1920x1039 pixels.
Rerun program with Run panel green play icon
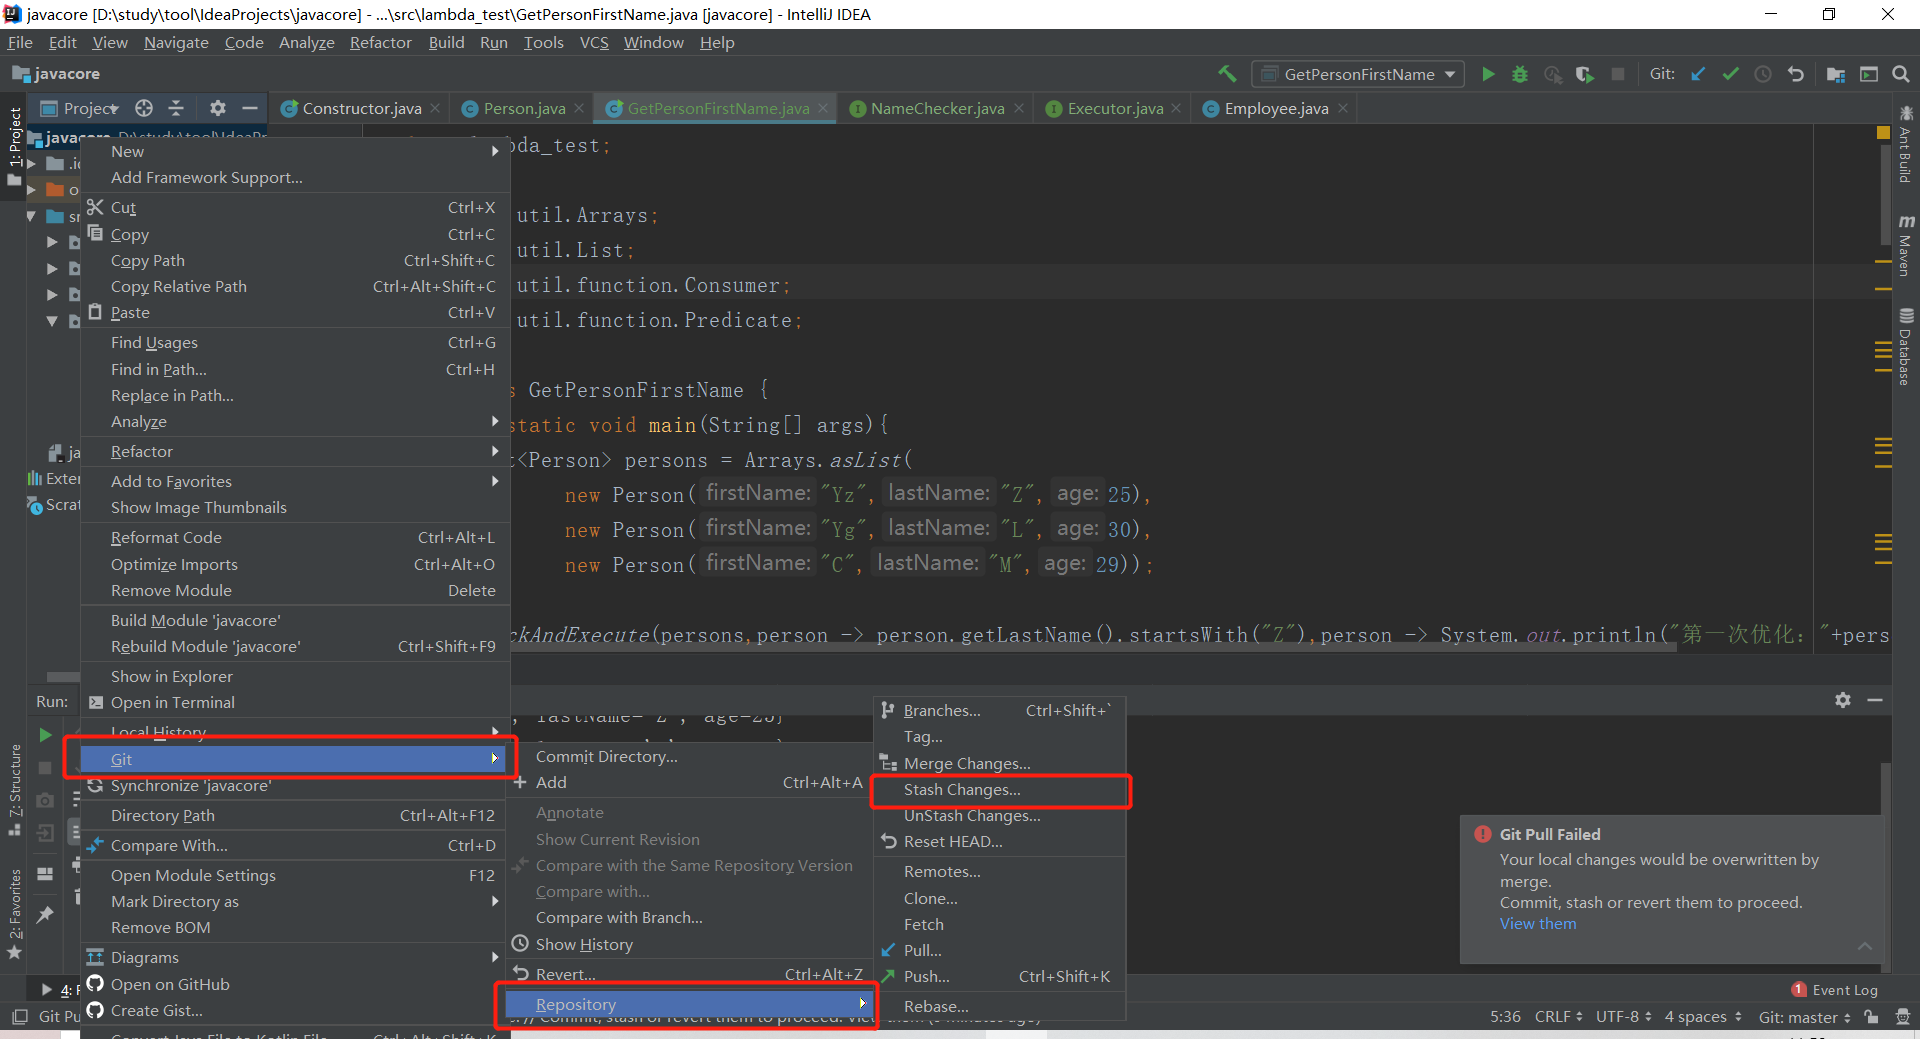click(45, 735)
